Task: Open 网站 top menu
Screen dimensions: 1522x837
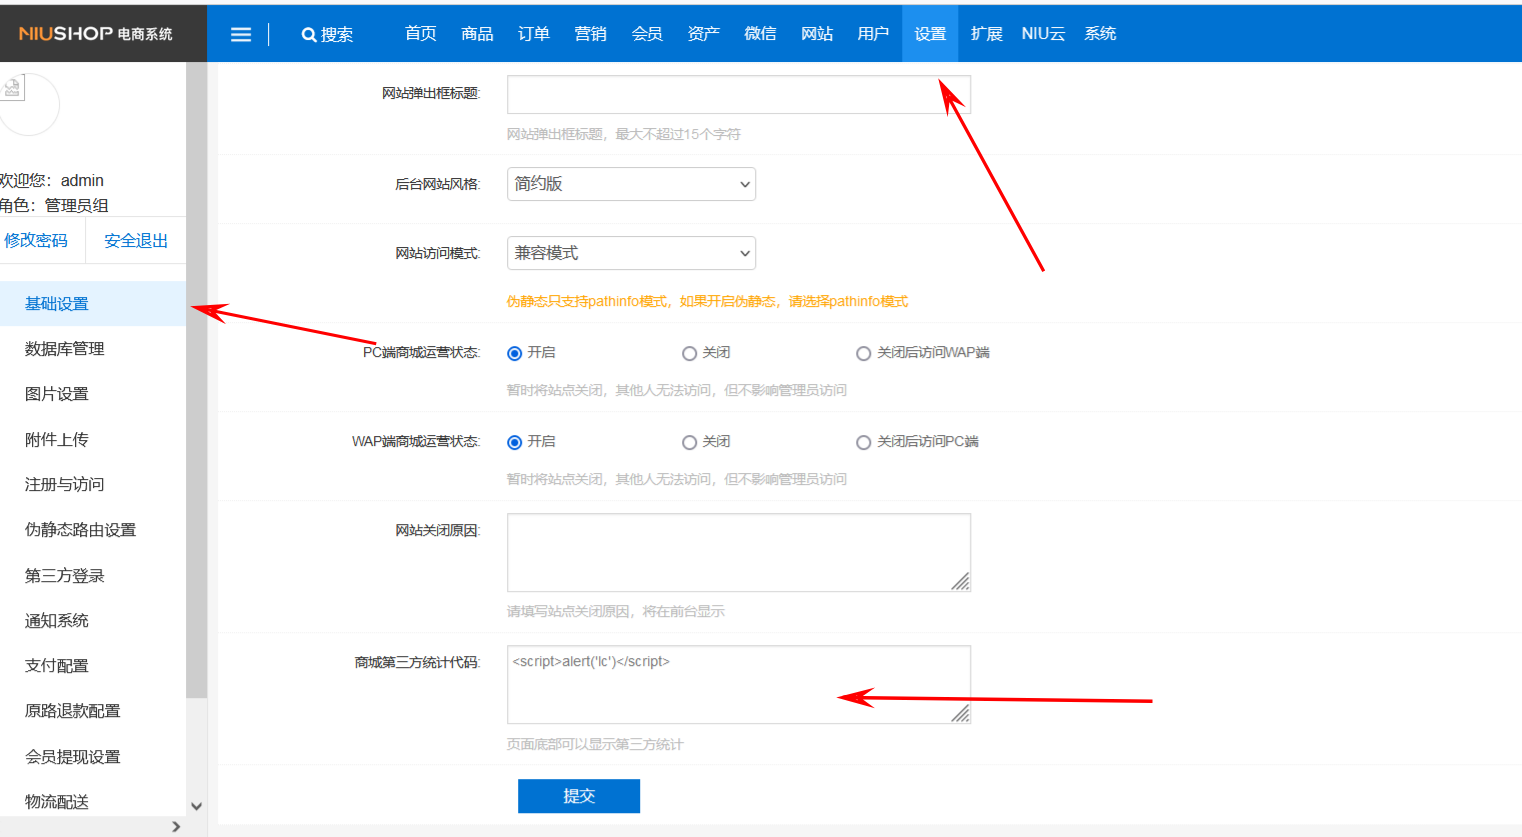Action: point(817,34)
